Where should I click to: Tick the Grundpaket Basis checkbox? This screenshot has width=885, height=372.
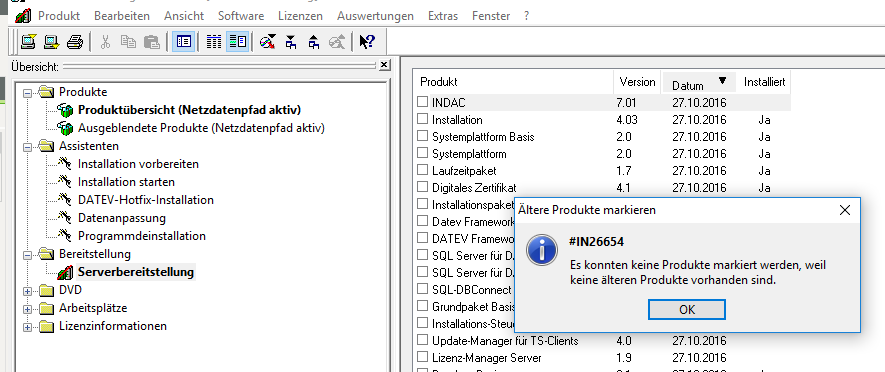pos(423,306)
